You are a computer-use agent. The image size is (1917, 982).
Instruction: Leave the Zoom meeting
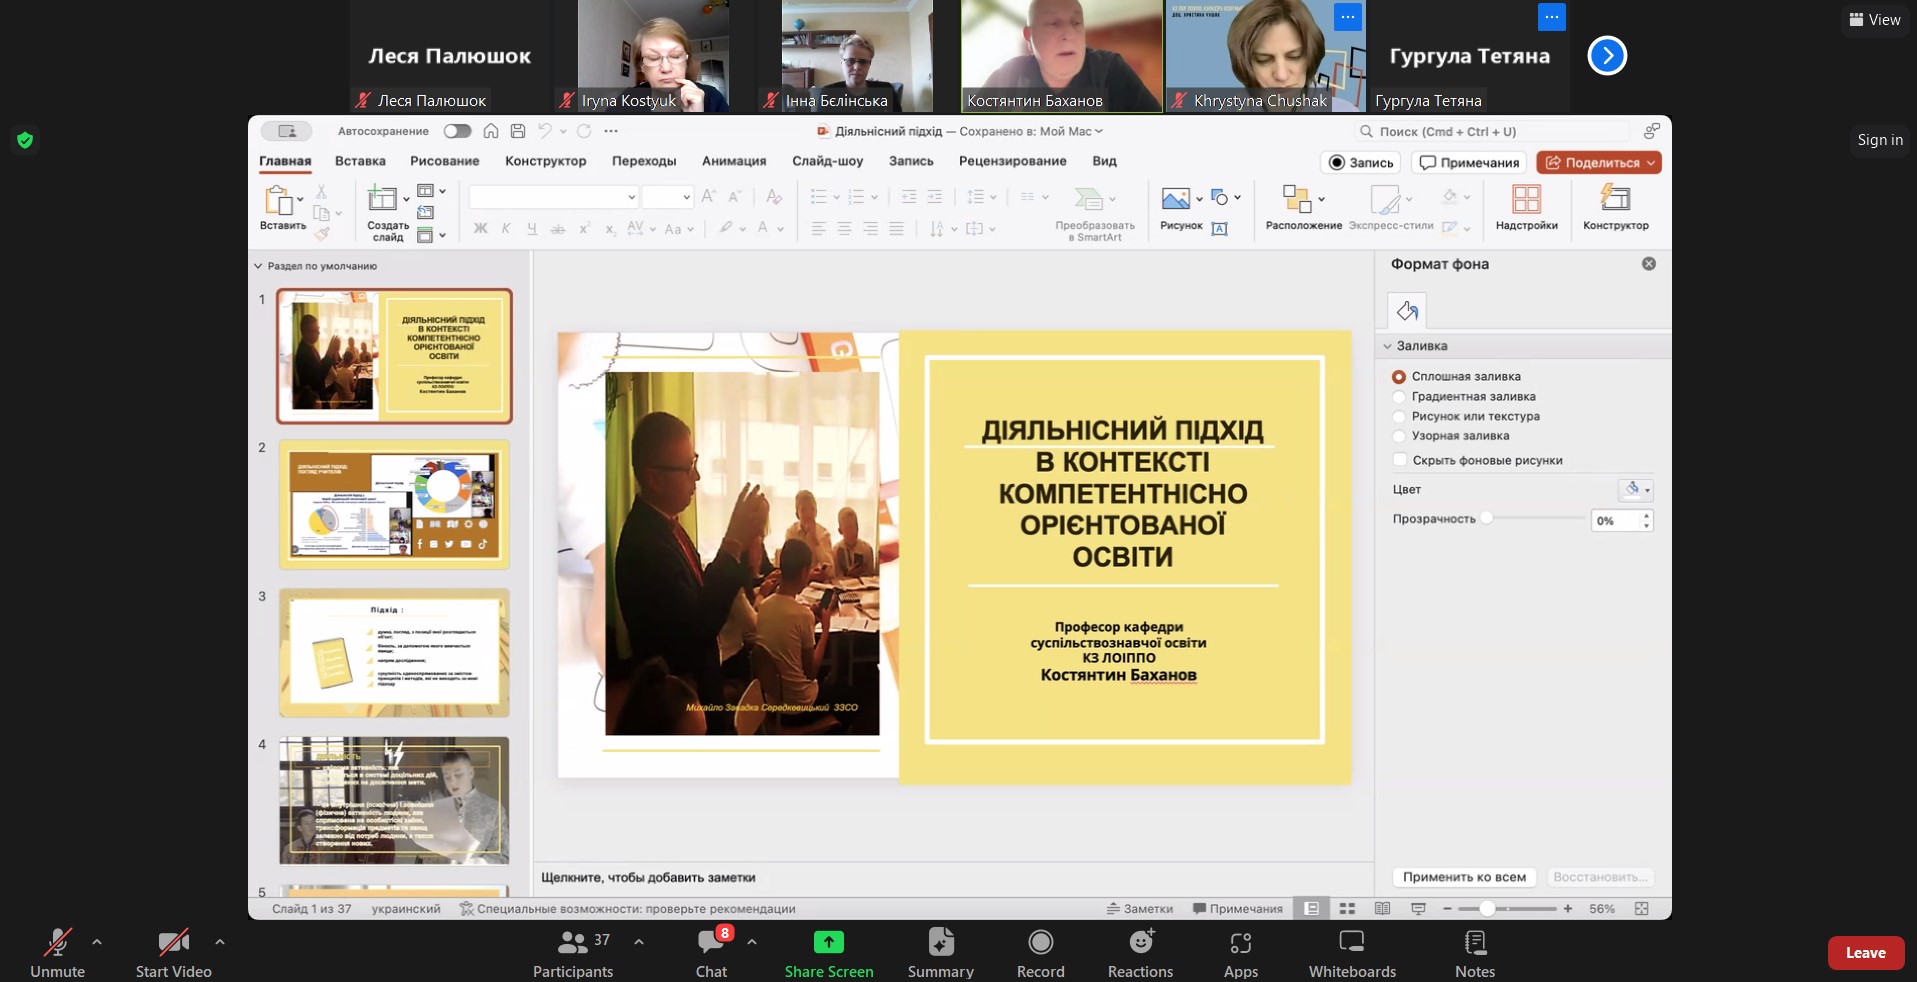click(1865, 953)
